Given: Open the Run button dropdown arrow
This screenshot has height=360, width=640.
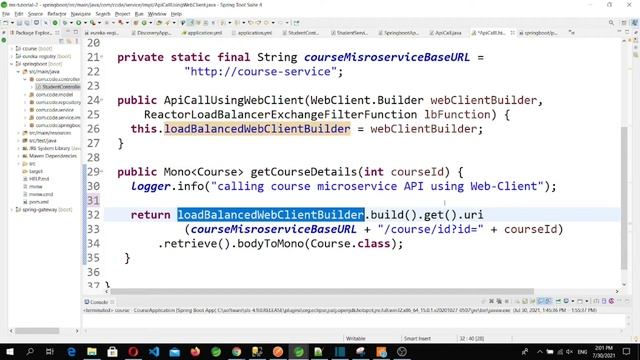Looking at the screenshot, I should (84, 23).
